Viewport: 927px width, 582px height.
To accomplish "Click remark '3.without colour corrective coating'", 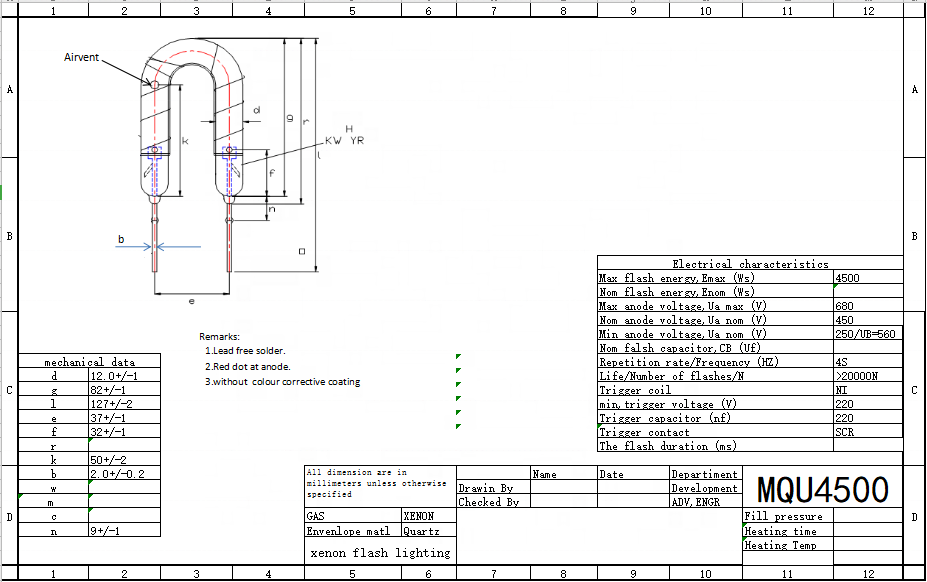I will click(283, 381).
